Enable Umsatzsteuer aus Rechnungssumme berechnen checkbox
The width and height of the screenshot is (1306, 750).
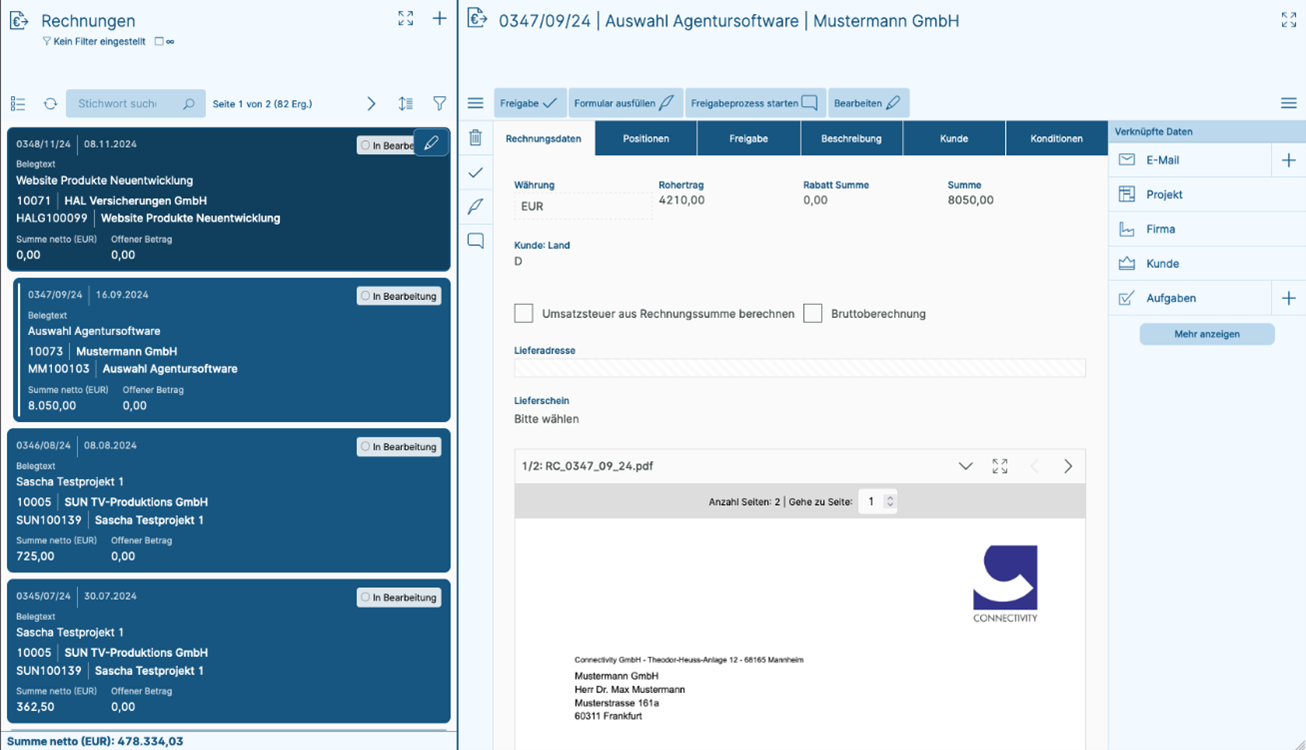(523, 314)
